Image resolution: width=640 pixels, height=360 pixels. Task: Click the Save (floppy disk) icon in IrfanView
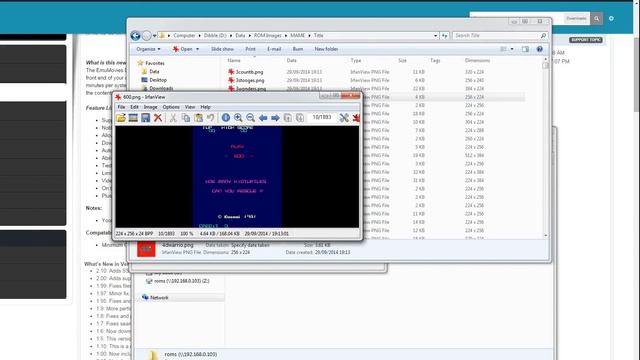tap(146, 118)
